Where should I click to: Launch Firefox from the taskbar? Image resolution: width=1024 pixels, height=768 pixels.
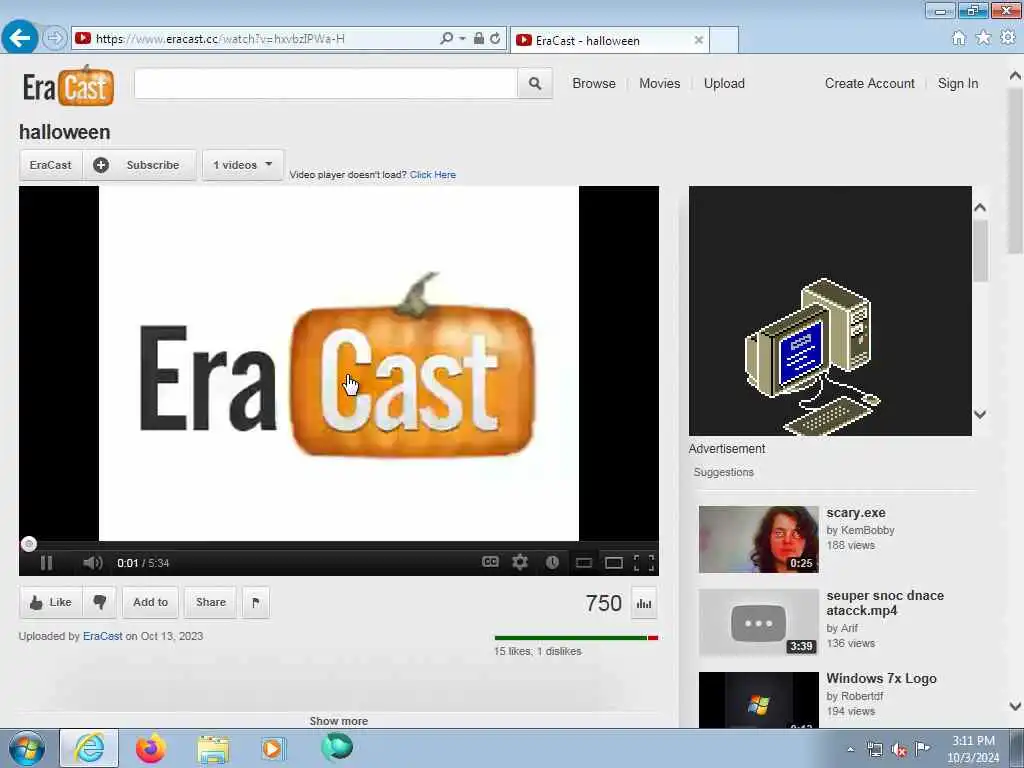click(x=150, y=748)
